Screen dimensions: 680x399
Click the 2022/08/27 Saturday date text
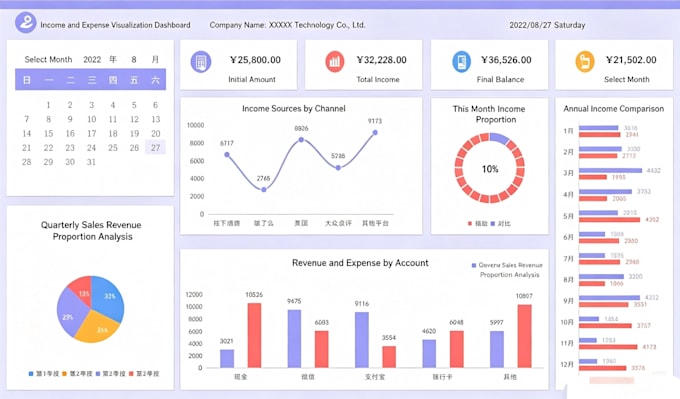click(547, 25)
